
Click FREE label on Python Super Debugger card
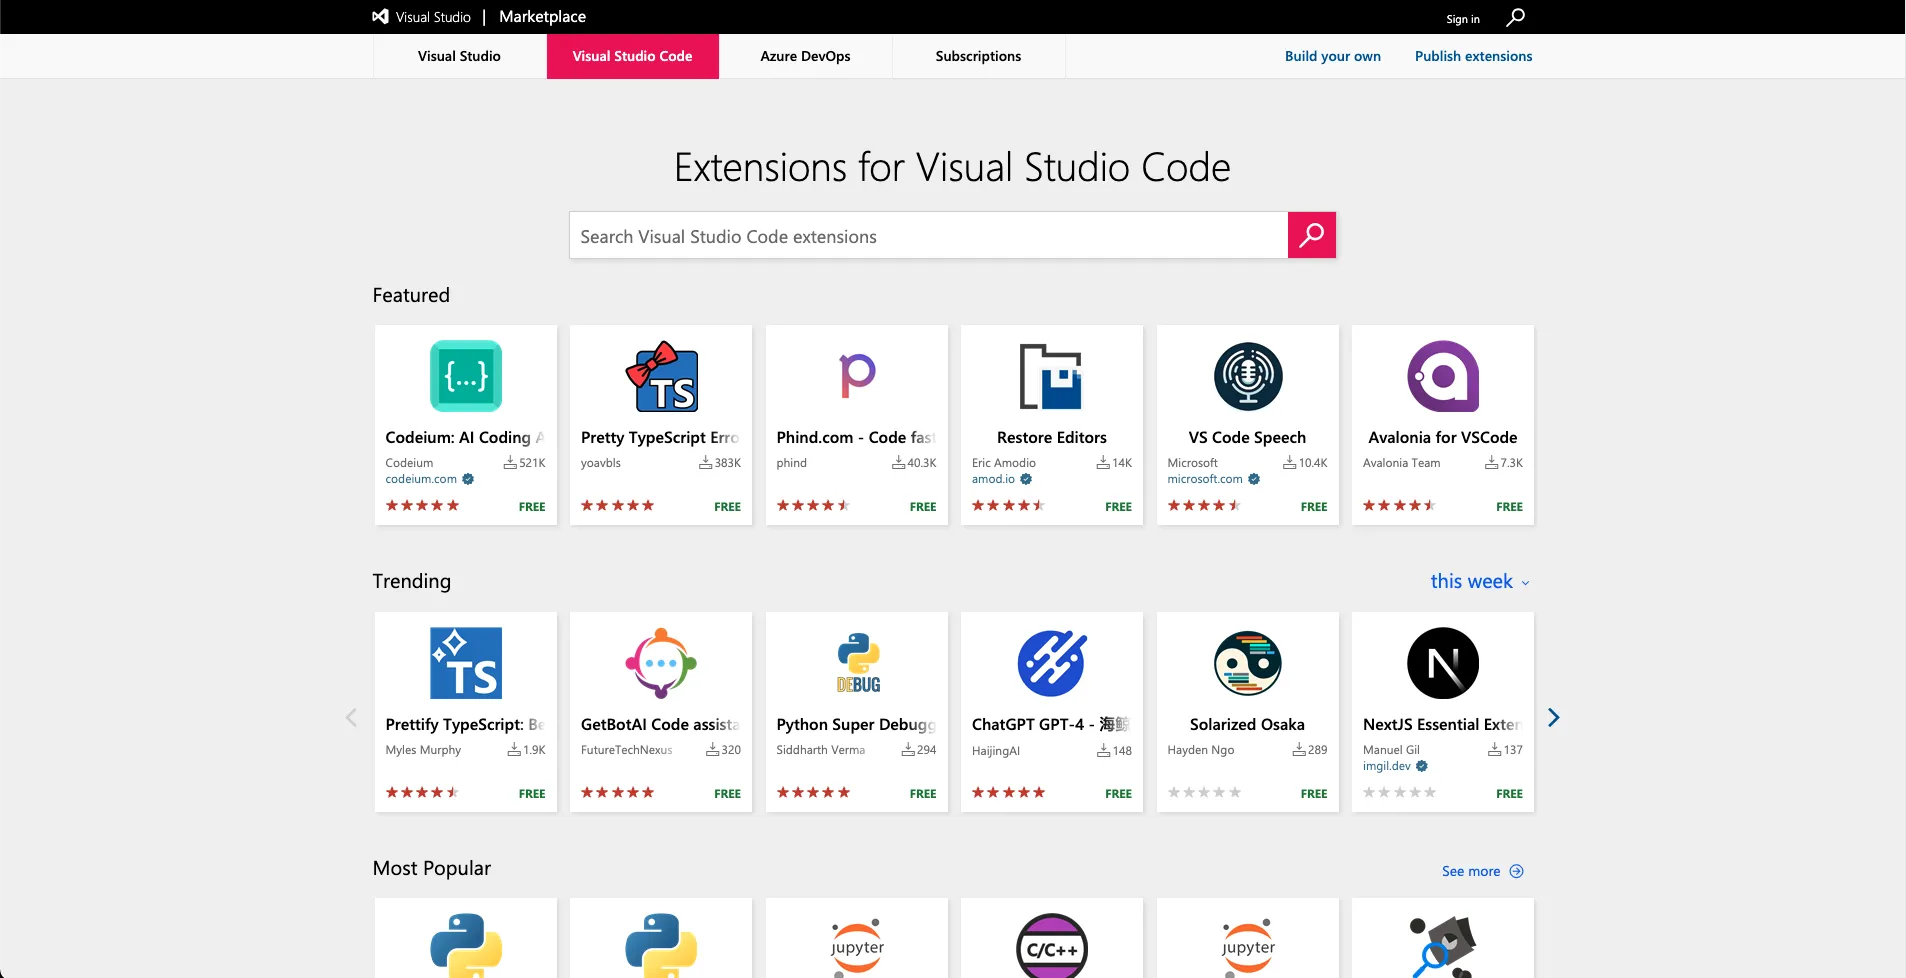tap(923, 794)
